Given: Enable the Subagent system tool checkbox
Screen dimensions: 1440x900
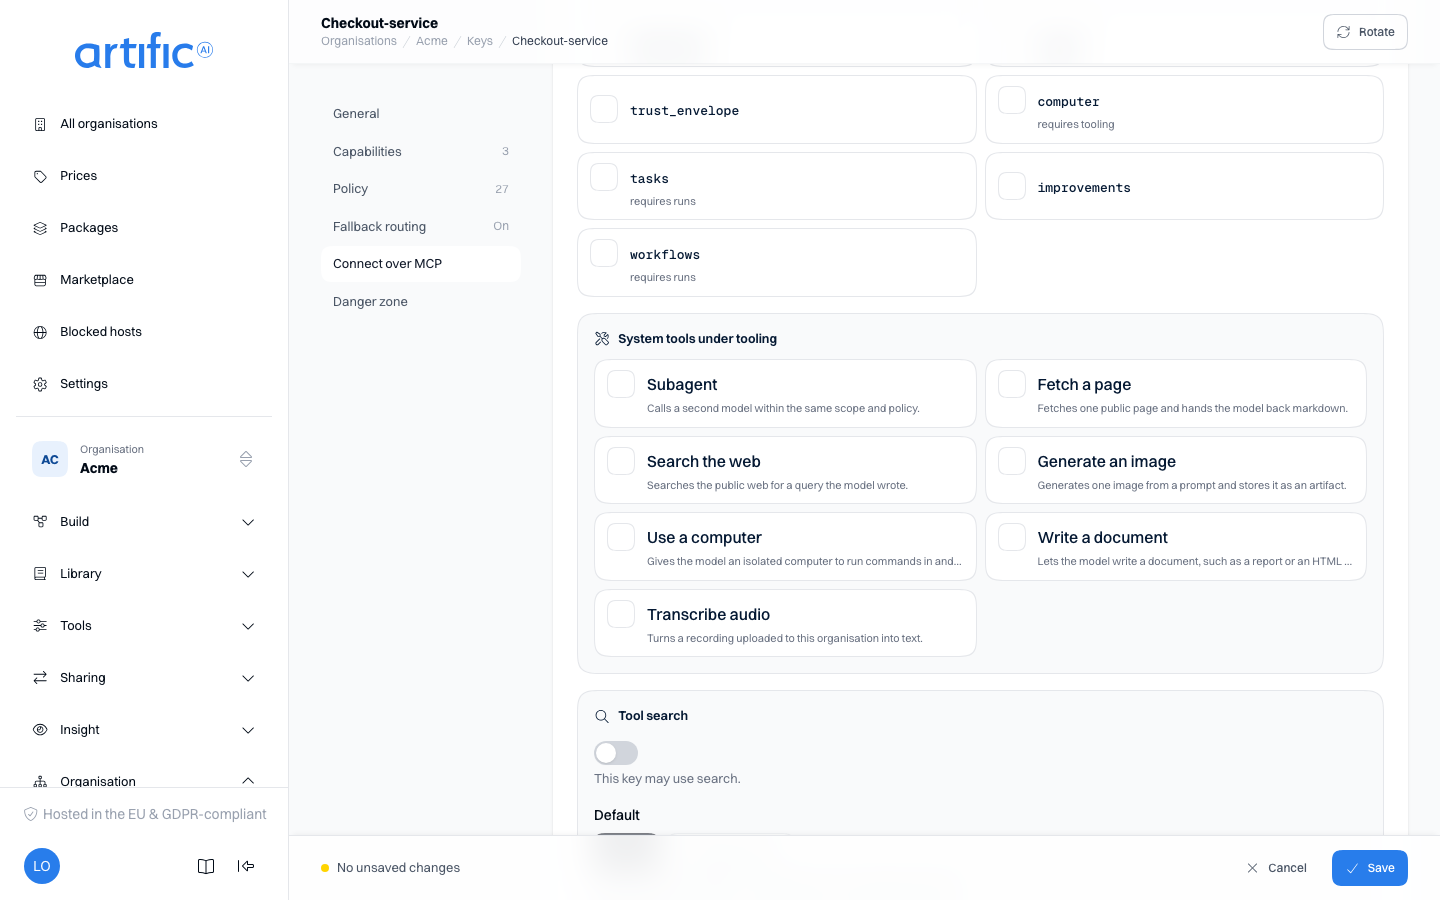Looking at the screenshot, I should 621,384.
